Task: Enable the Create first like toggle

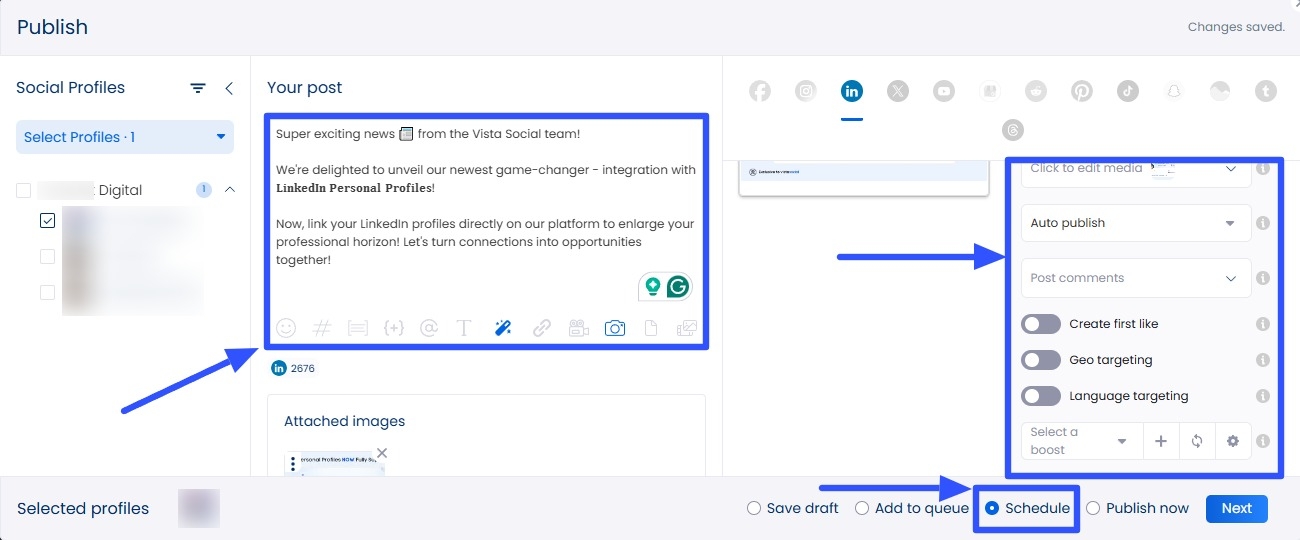Action: coord(1041,324)
